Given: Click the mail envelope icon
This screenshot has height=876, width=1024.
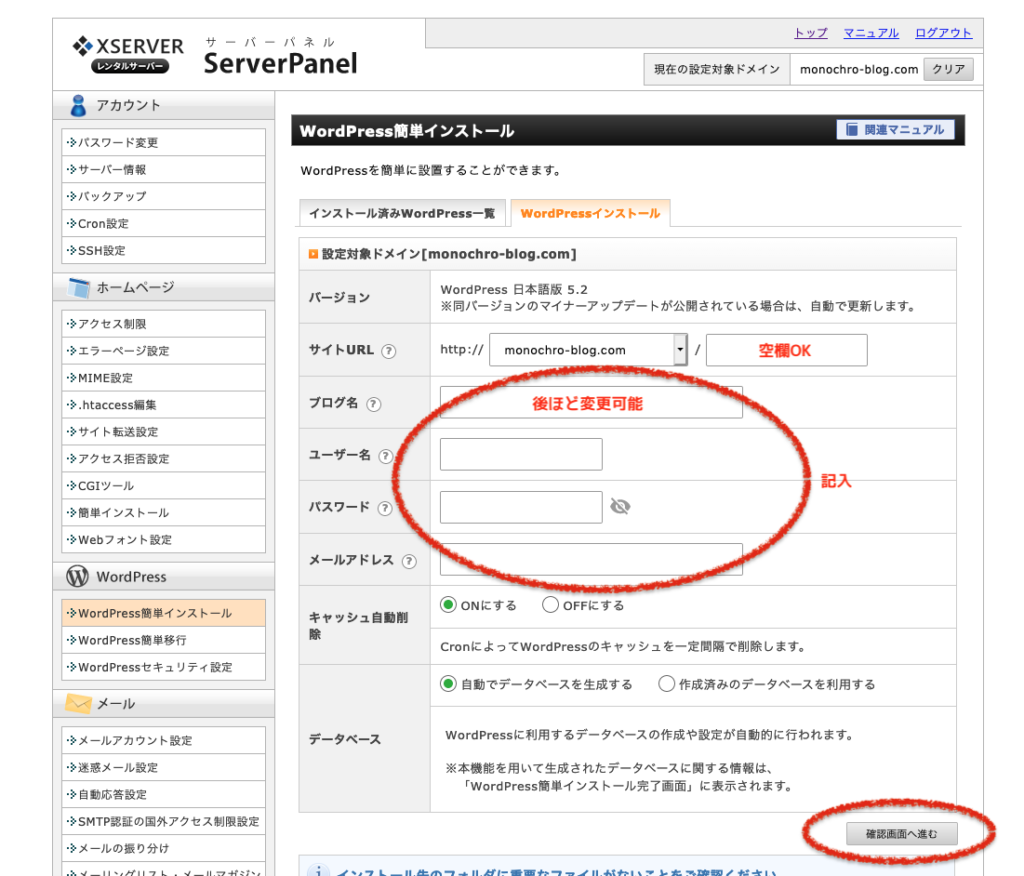Looking at the screenshot, I should click(78, 704).
